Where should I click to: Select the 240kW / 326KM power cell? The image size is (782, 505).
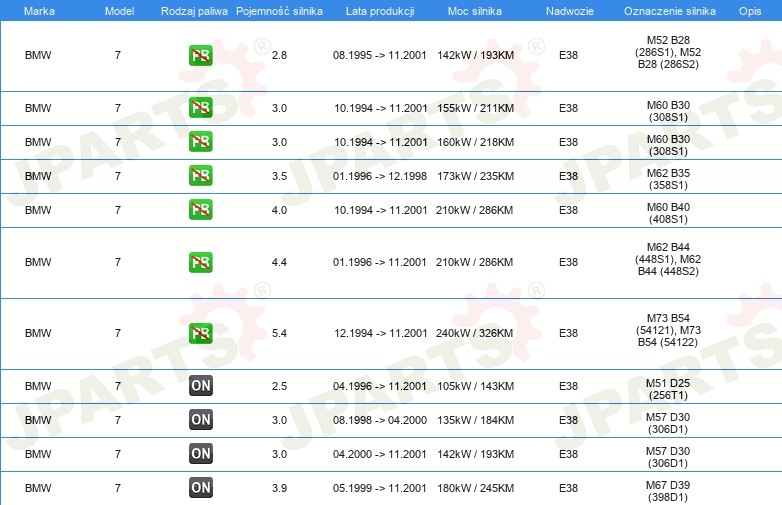tap(475, 333)
